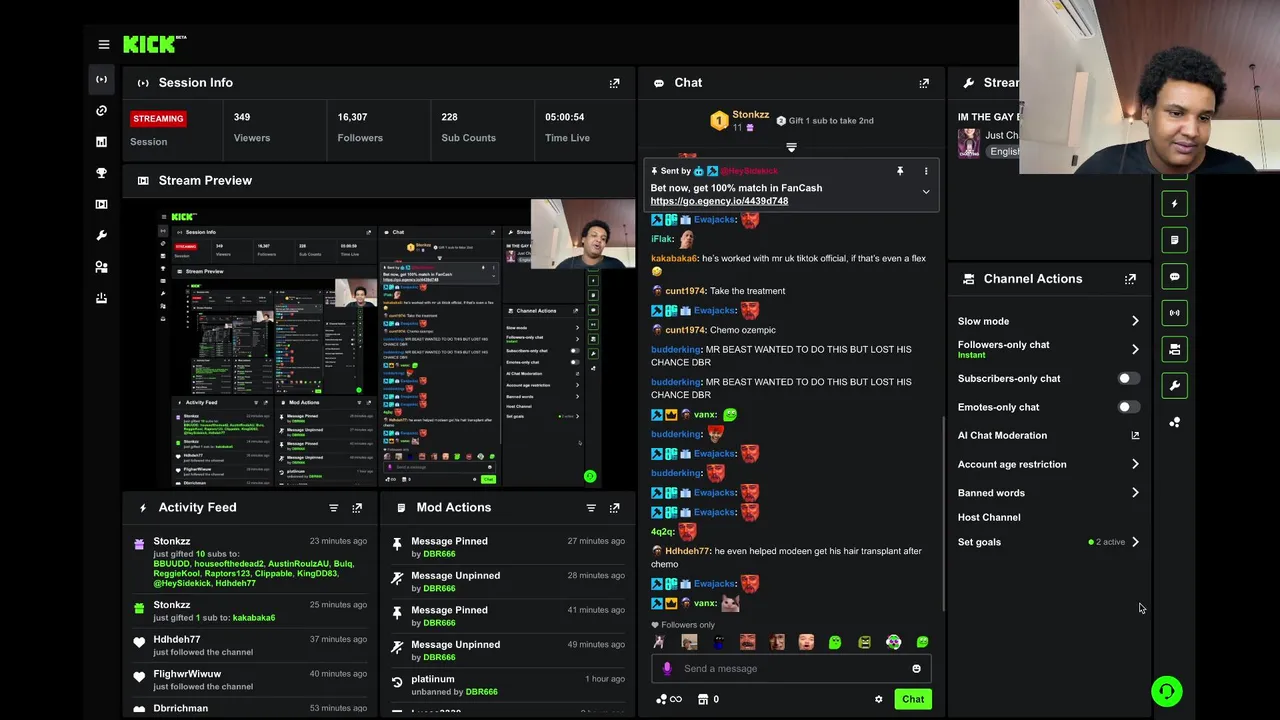The width and height of the screenshot is (1280, 720).
Task: Click FlighwrWiwuw followed entry in Activity Feed
Action: pyautogui.click(x=250, y=680)
